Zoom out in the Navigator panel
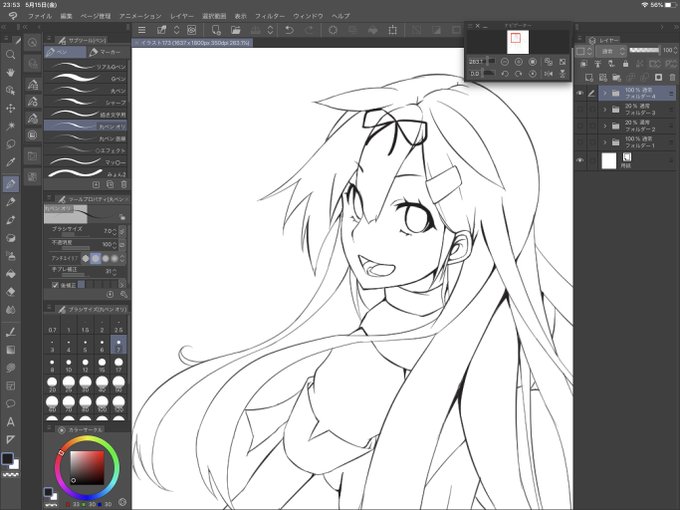The image size is (680, 510). (504, 62)
